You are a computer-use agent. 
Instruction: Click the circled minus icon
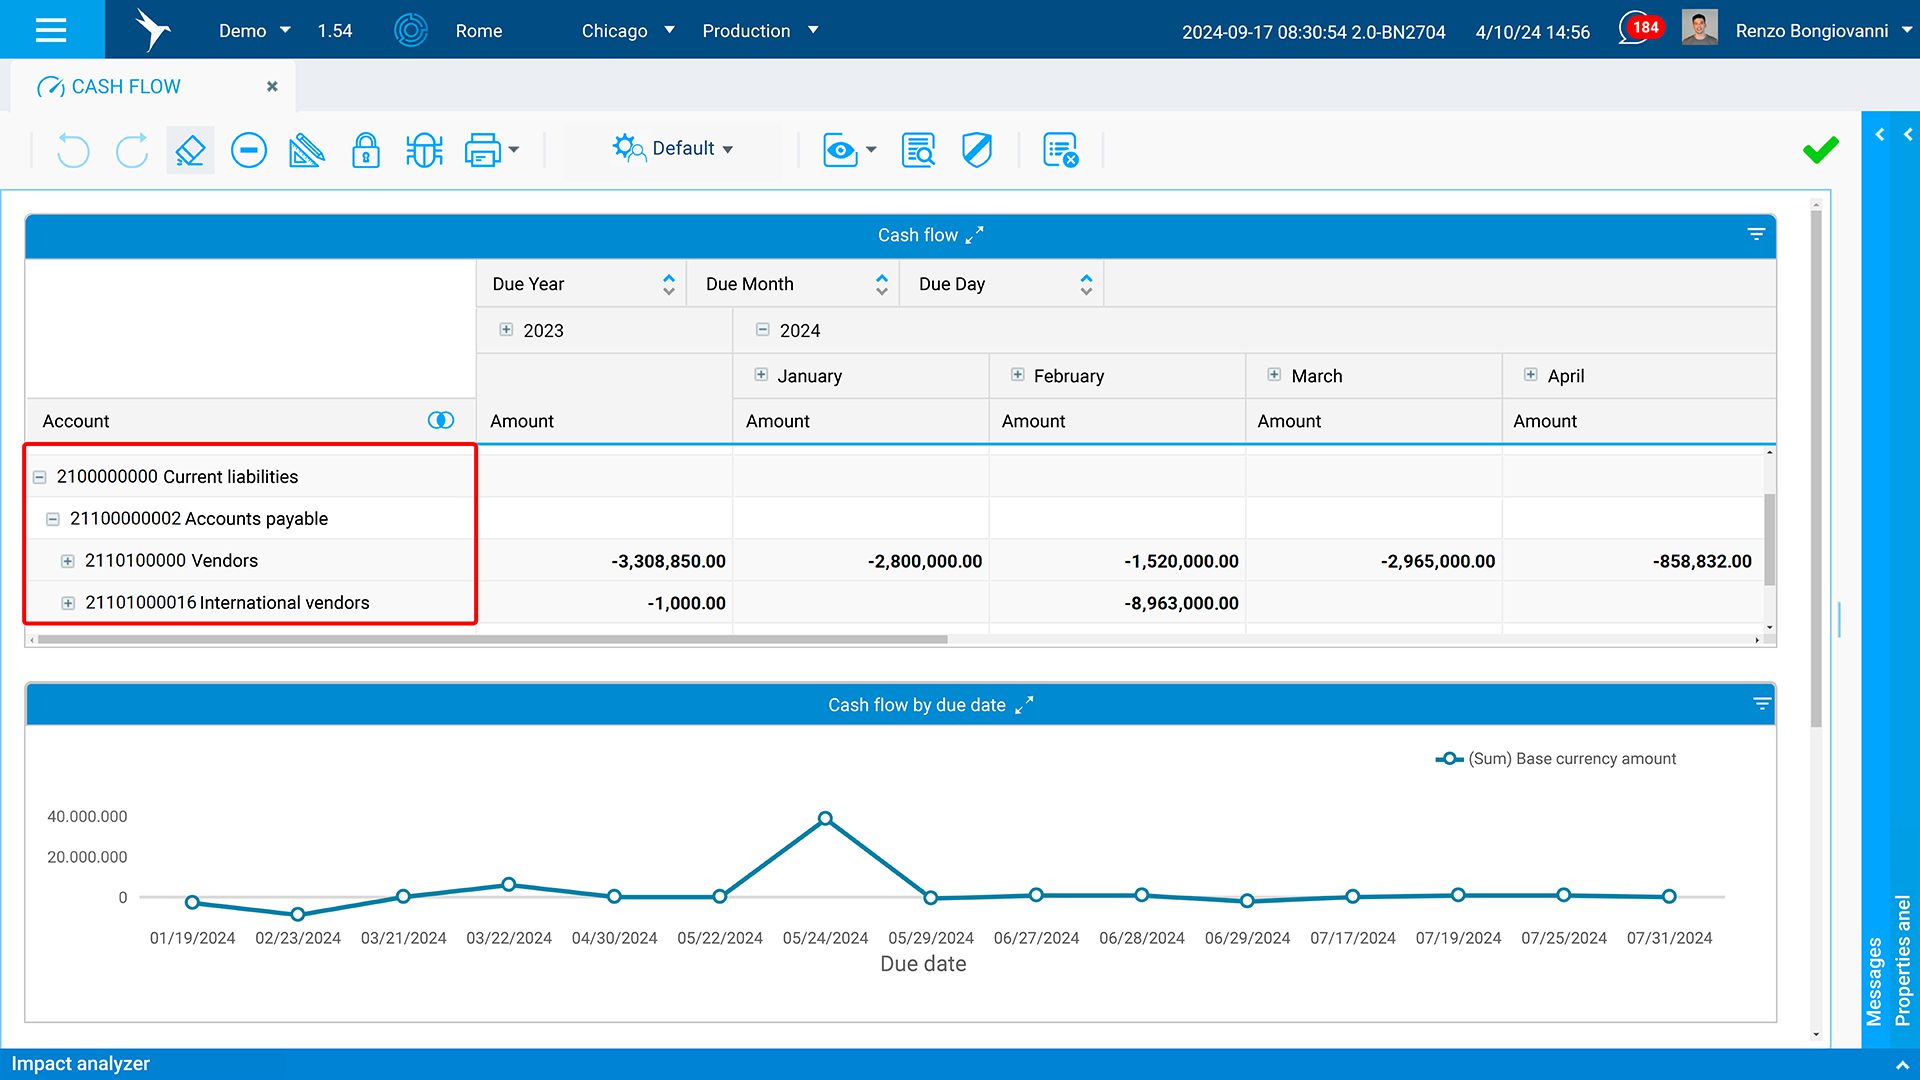click(248, 150)
